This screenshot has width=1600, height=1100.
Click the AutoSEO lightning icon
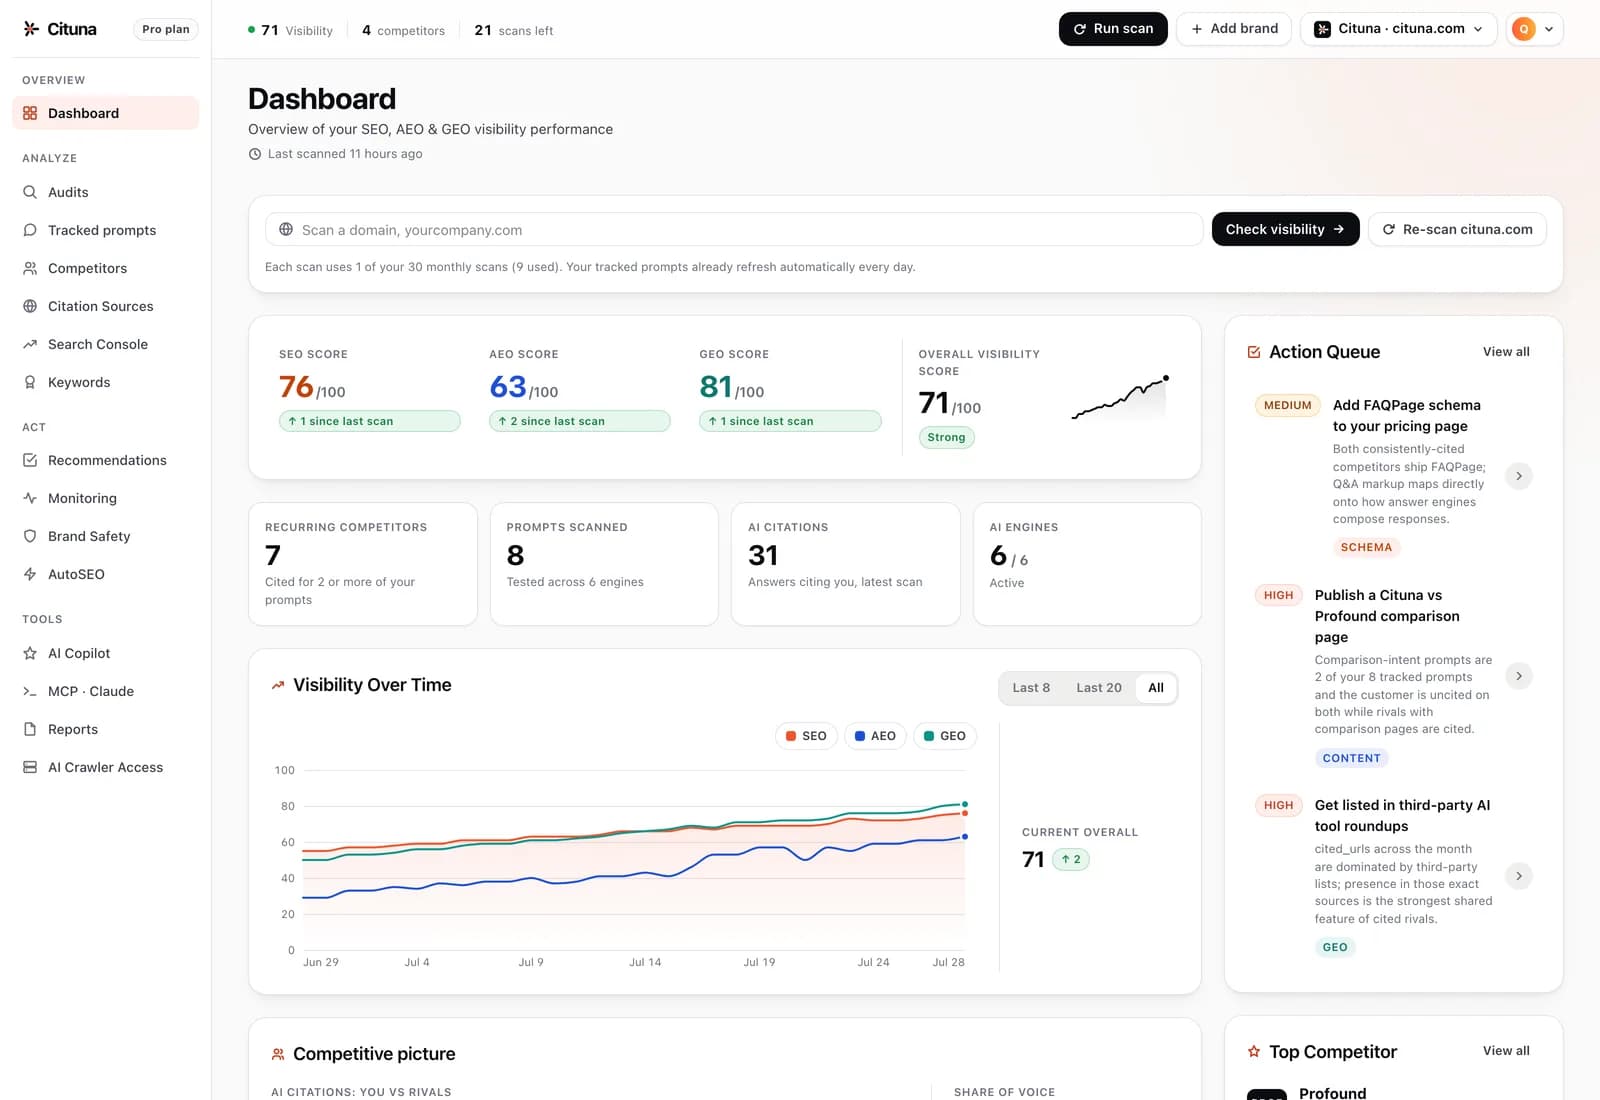click(30, 574)
